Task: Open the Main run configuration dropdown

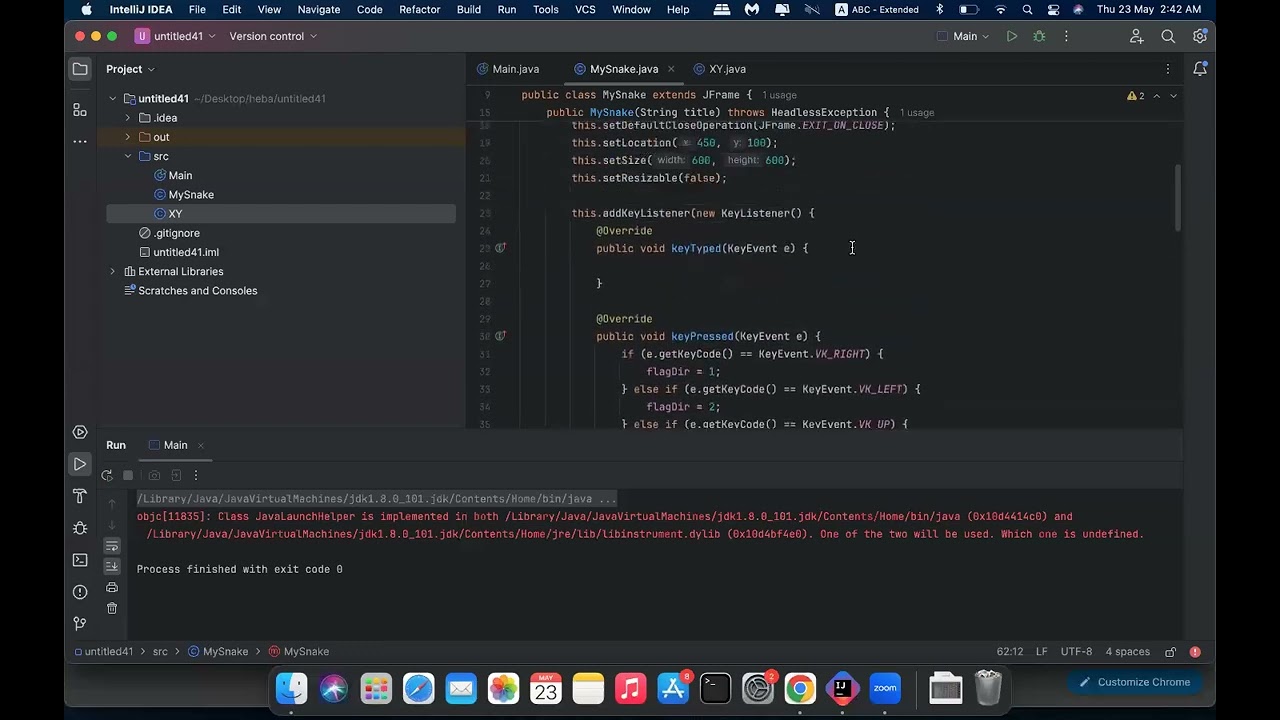Action: pos(964,36)
